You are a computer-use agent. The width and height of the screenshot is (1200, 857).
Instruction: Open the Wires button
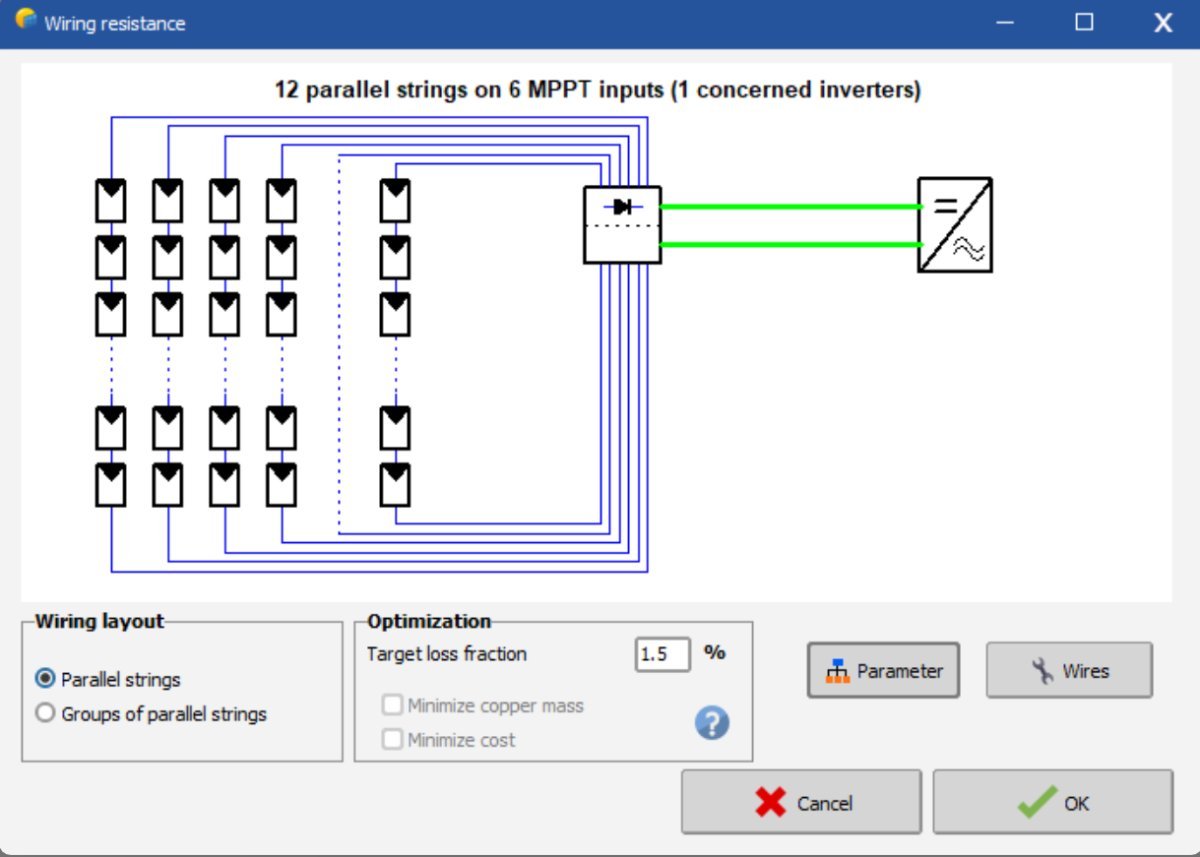1069,671
